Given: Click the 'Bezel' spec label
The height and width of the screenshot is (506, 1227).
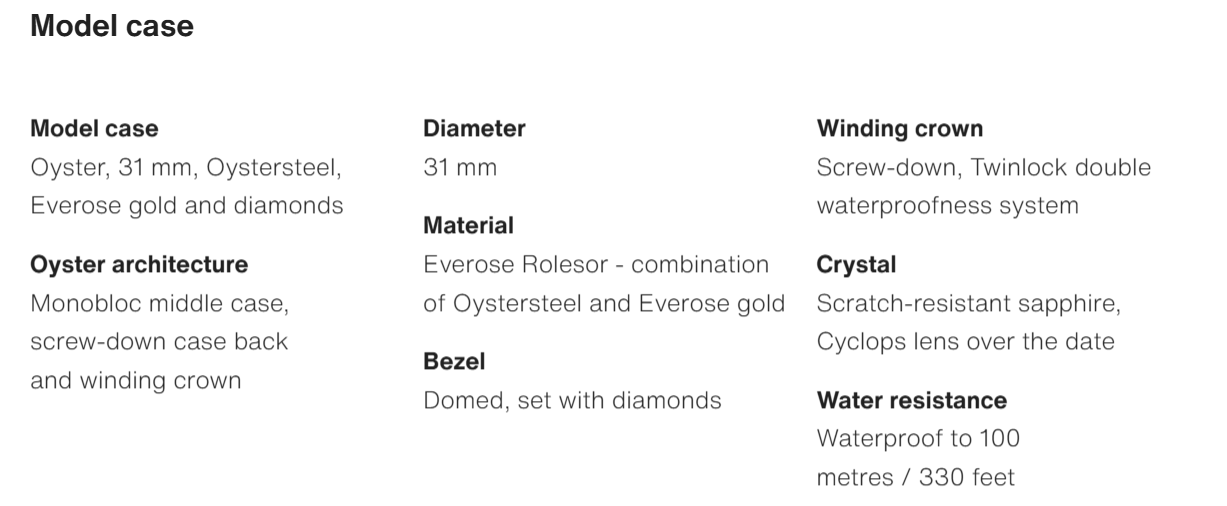Looking at the screenshot, I should tap(454, 362).
